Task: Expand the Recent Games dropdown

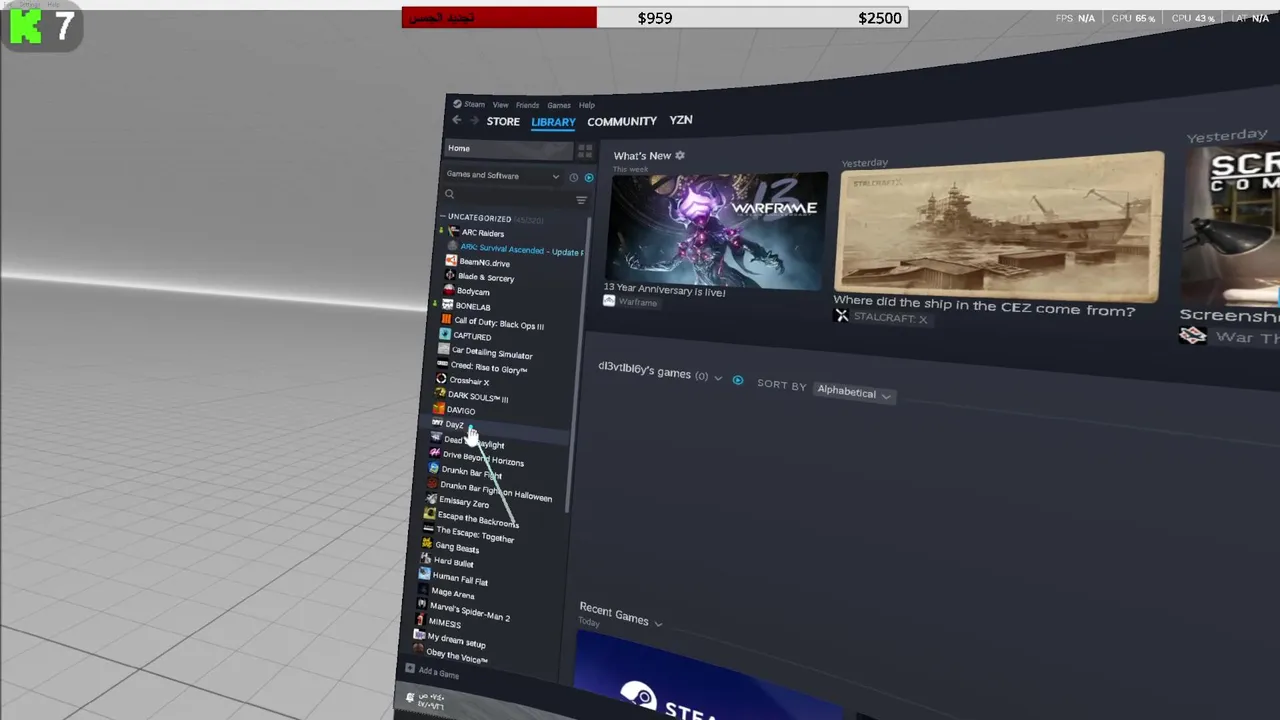Action: coord(658,623)
